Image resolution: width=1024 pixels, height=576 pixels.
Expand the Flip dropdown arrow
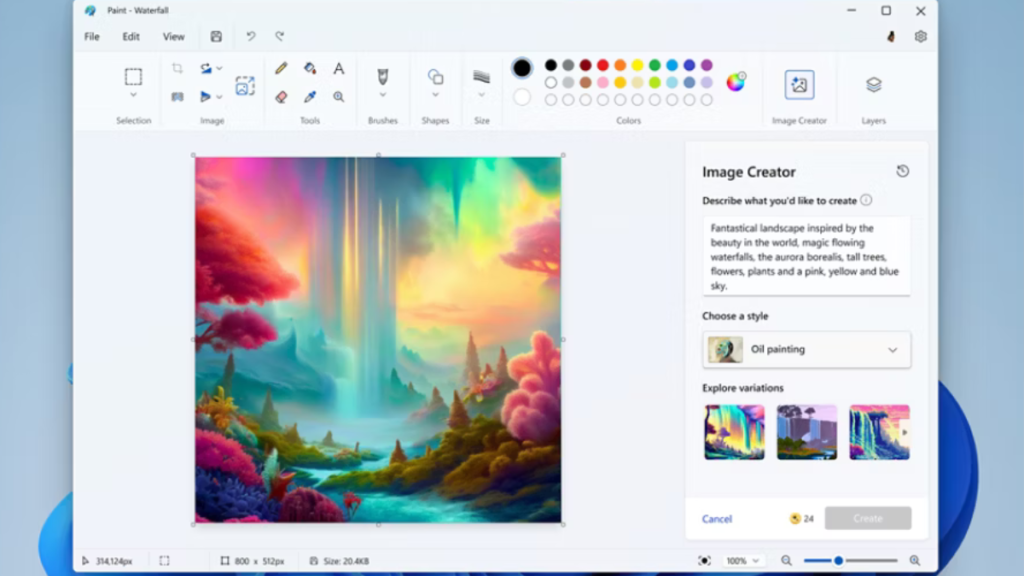[x=219, y=97]
